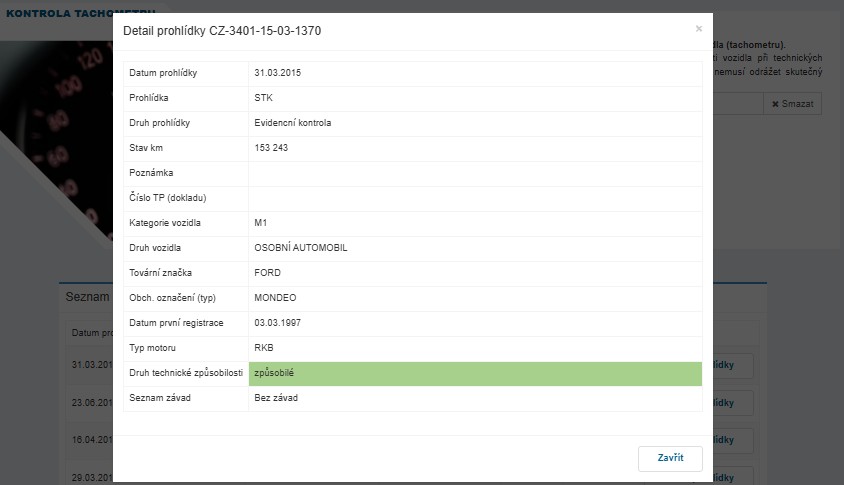Click the STK value in Prohlídka row
This screenshot has width=844, height=485.
pos(264,97)
